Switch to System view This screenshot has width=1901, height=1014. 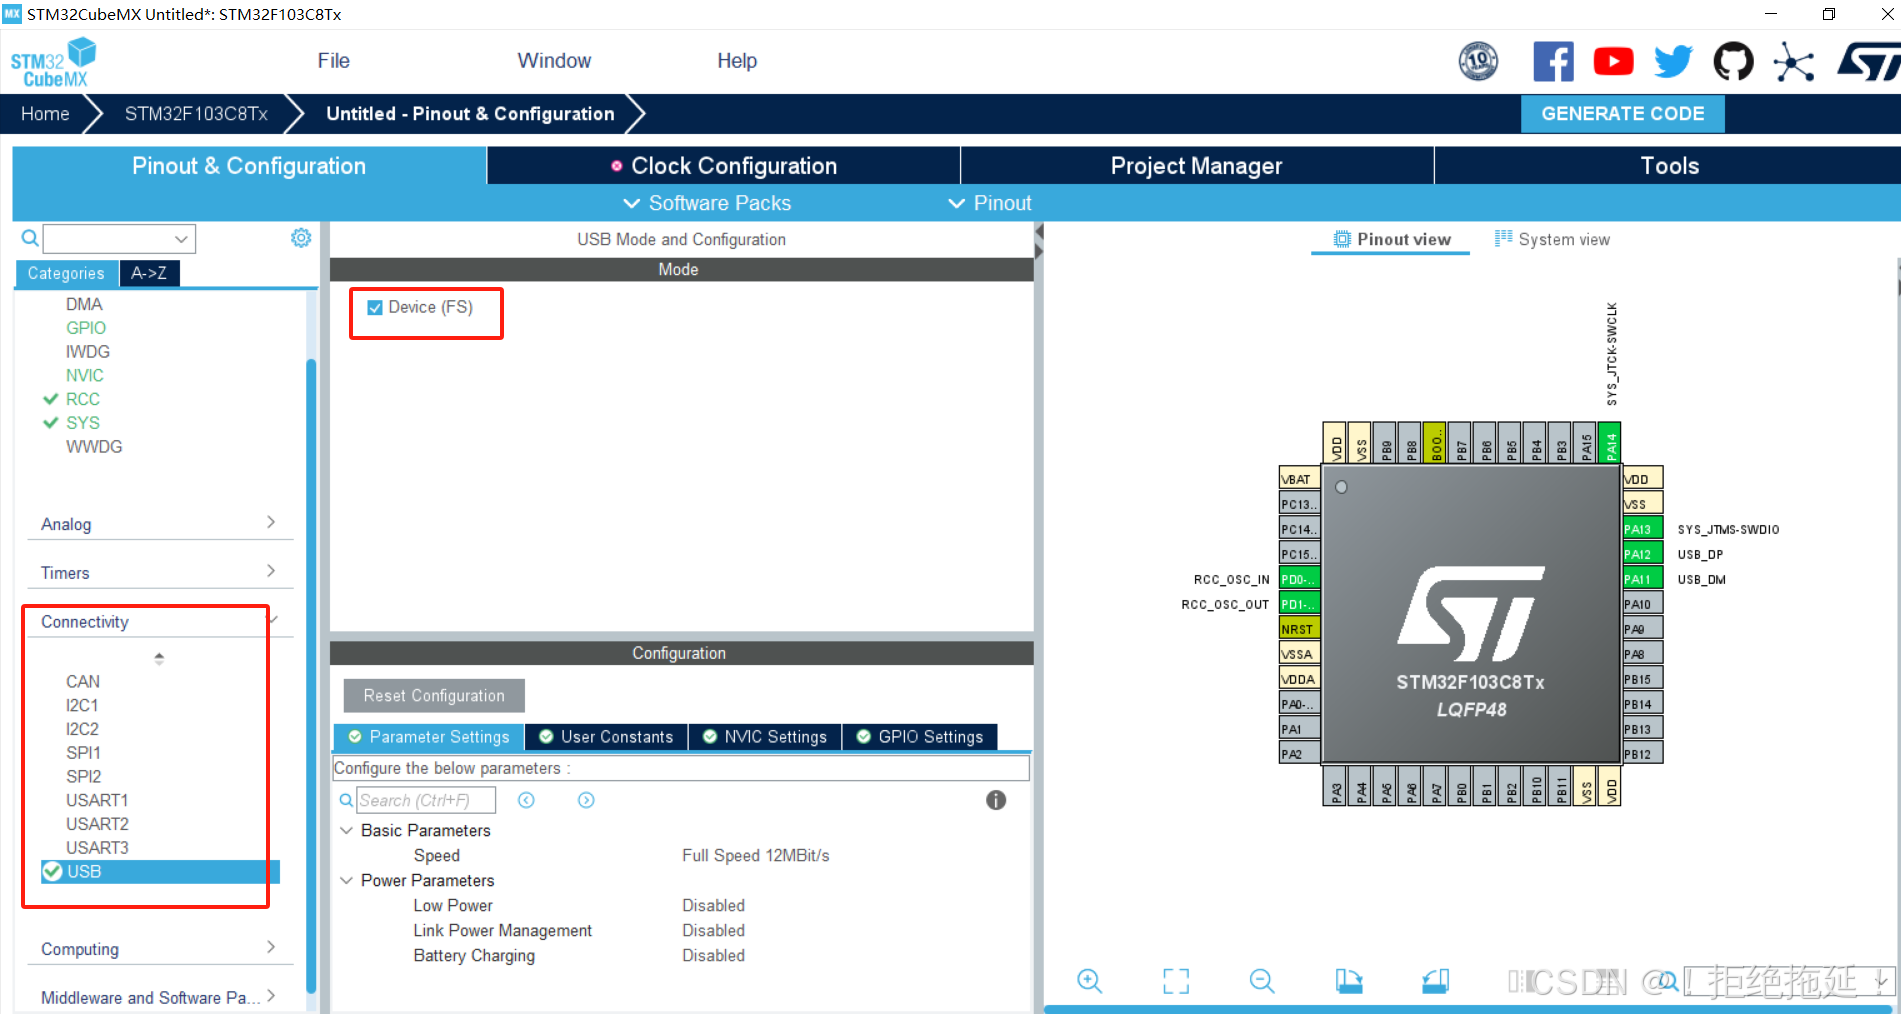[1553, 240]
